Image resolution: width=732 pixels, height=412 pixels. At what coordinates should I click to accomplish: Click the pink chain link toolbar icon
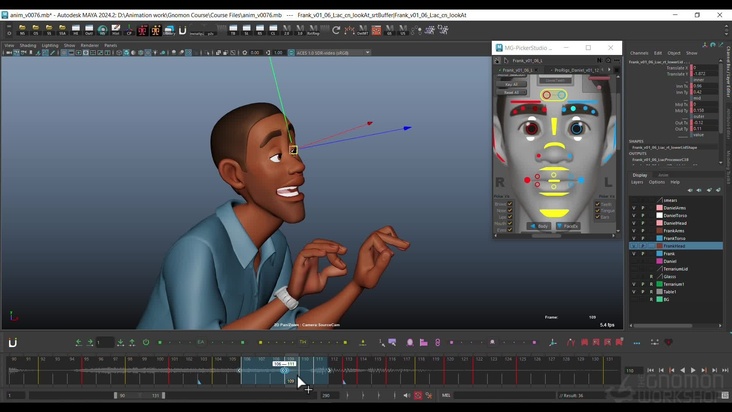[x=437, y=342]
